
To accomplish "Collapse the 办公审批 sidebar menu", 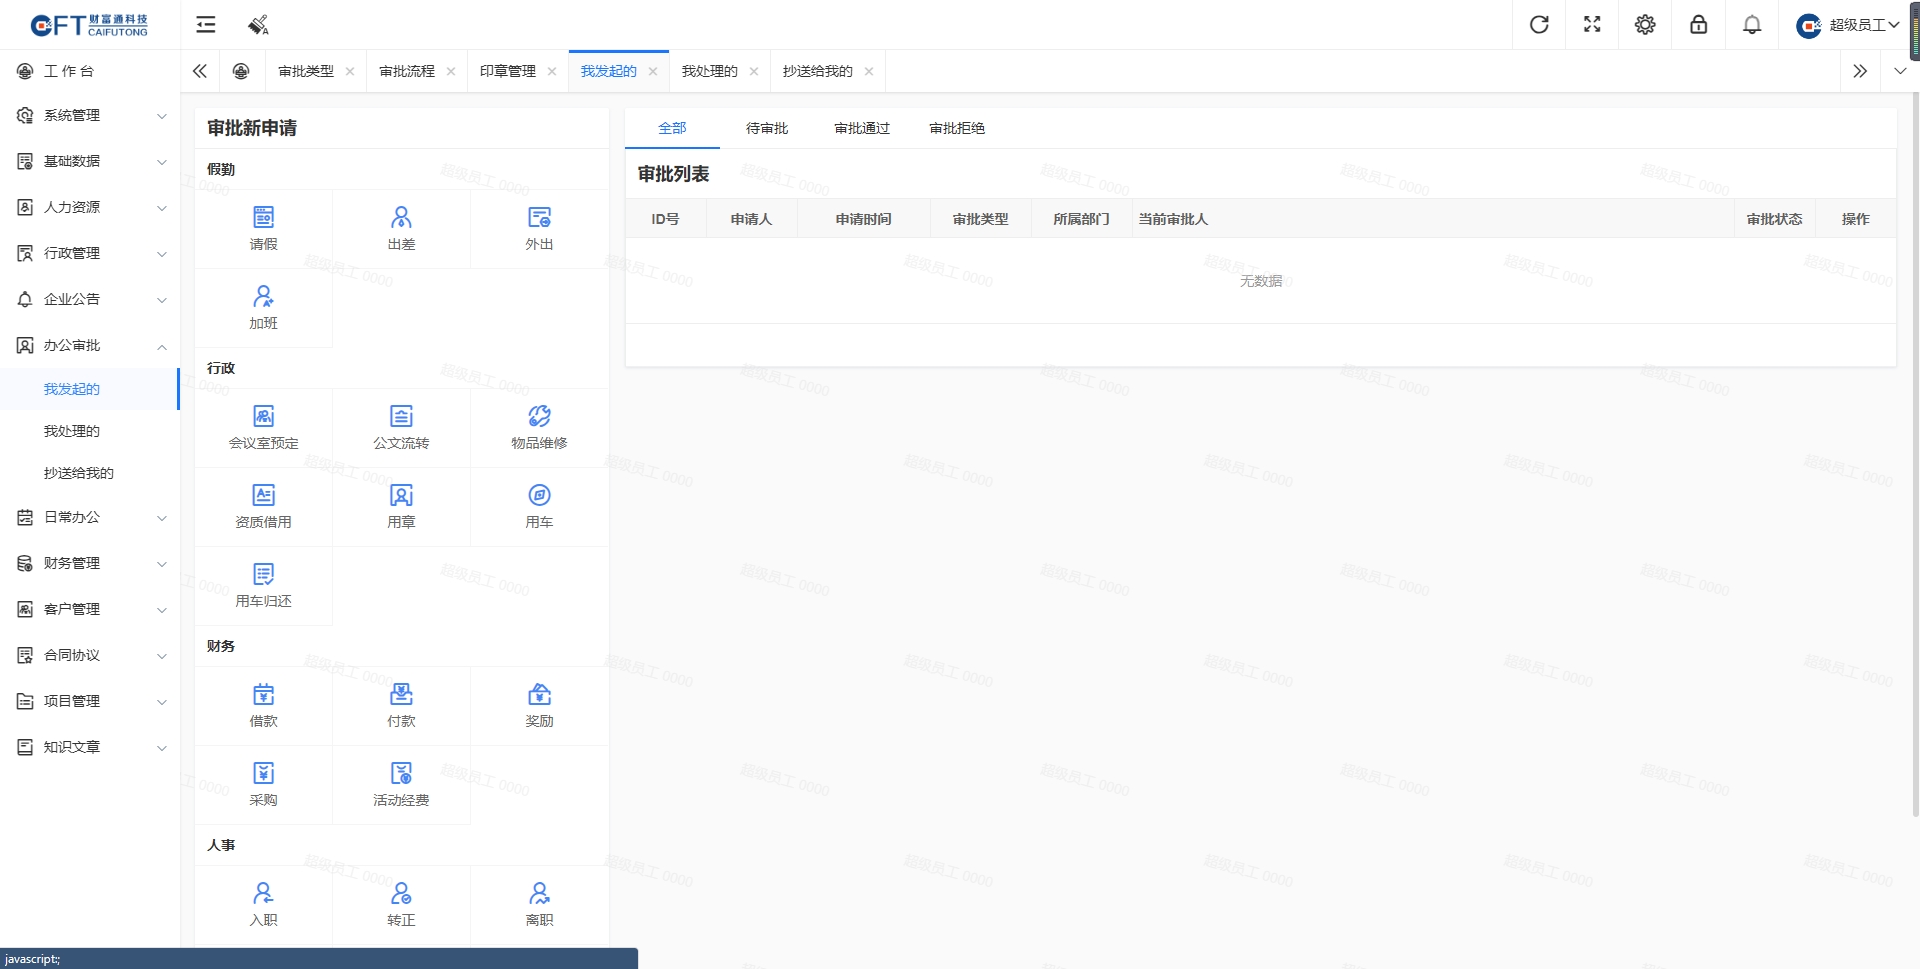I will point(90,345).
